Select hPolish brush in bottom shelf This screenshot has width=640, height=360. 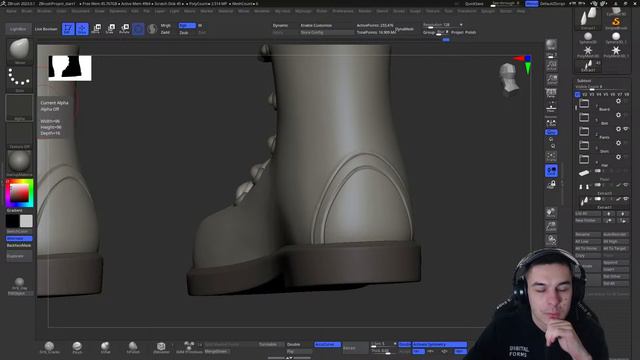(133, 347)
